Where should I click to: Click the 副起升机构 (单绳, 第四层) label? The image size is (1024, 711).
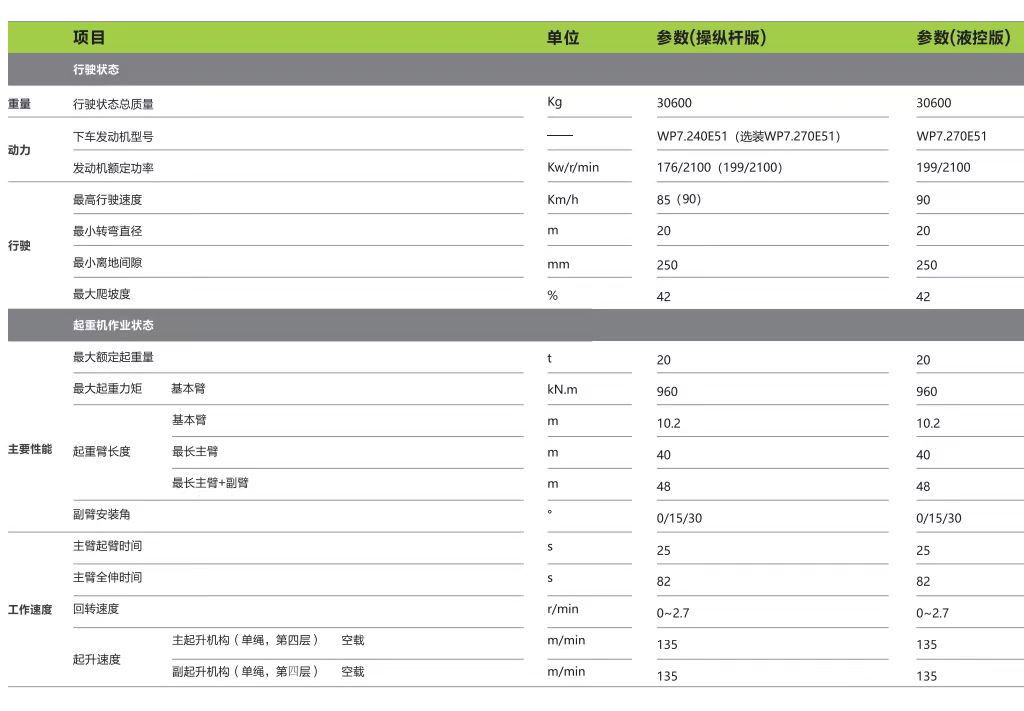[x=245, y=672]
